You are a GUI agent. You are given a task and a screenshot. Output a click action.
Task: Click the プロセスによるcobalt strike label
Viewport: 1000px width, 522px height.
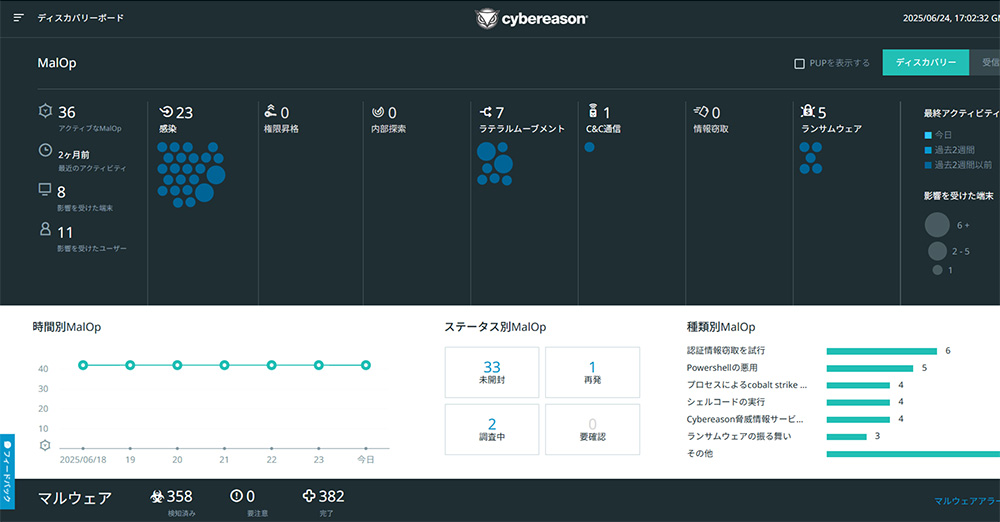point(746,385)
